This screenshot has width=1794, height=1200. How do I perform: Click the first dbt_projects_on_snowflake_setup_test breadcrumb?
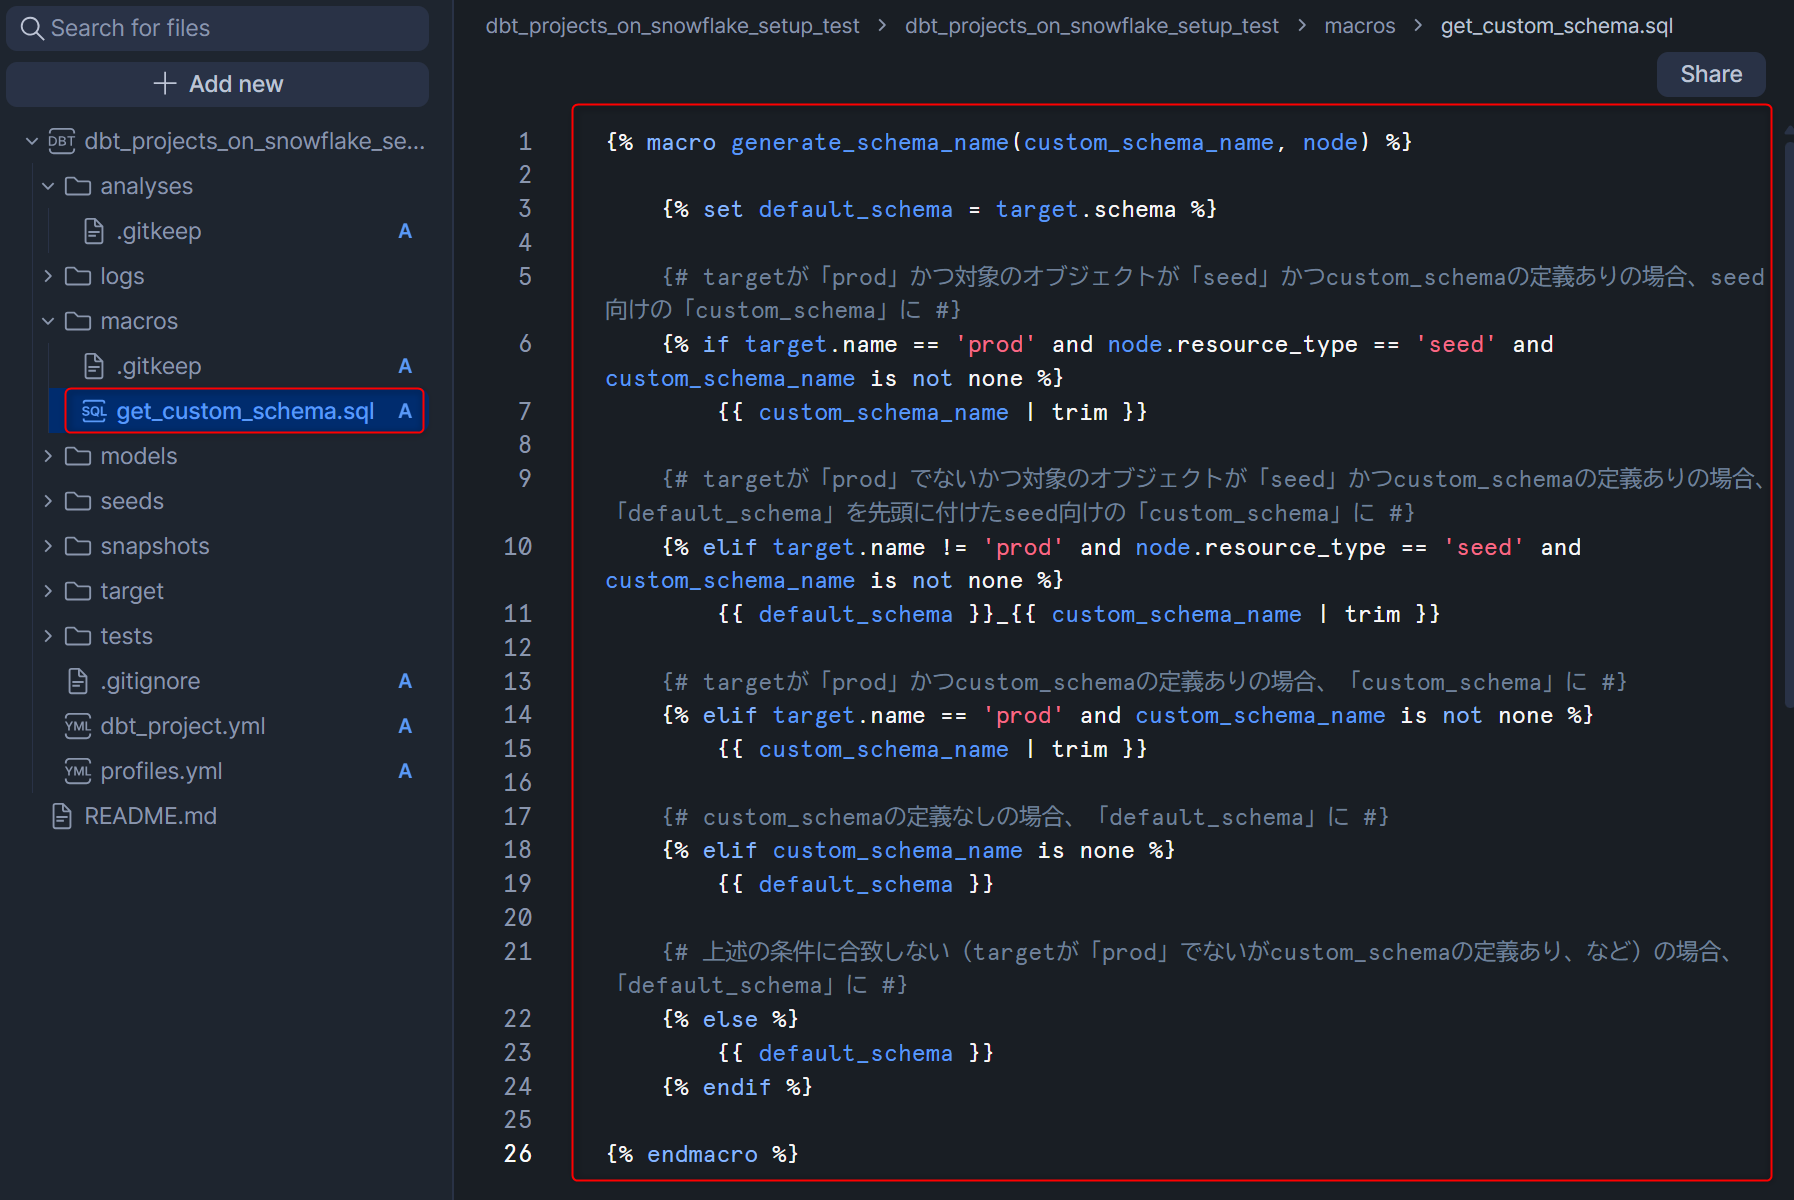[x=672, y=26]
